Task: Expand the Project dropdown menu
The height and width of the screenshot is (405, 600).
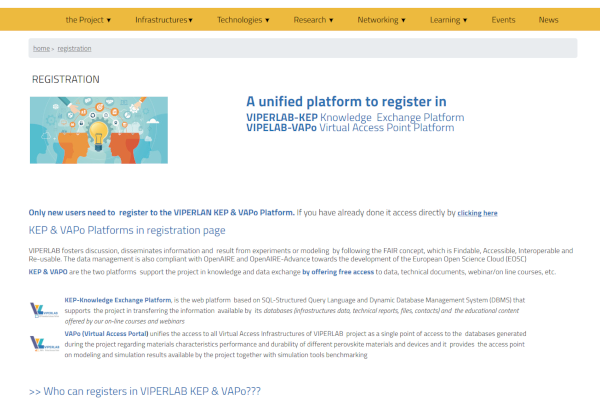Action: pos(88,19)
